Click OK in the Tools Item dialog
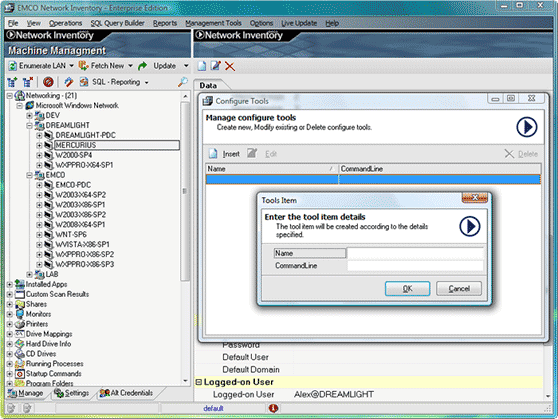Screen dimensions: 558x419 pyautogui.click(x=407, y=289)
